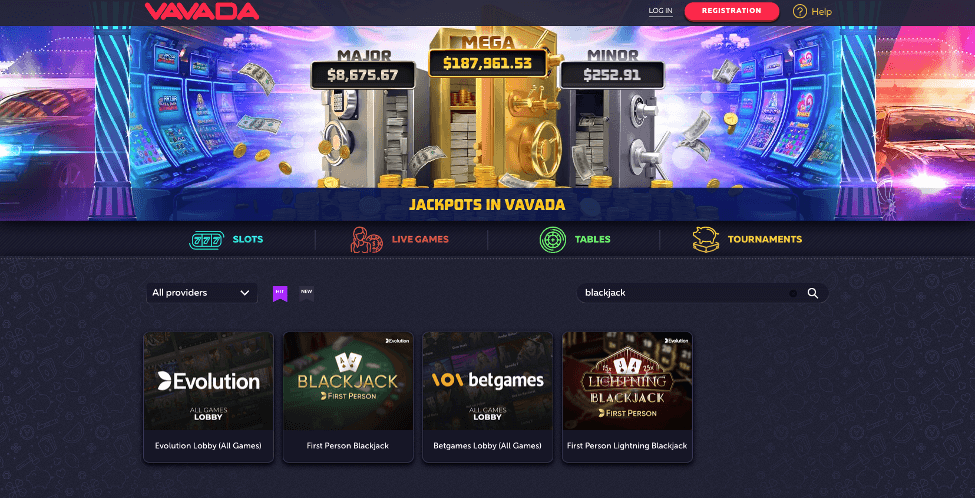Open the Betgames Lobby game tile

coord(487,397)
